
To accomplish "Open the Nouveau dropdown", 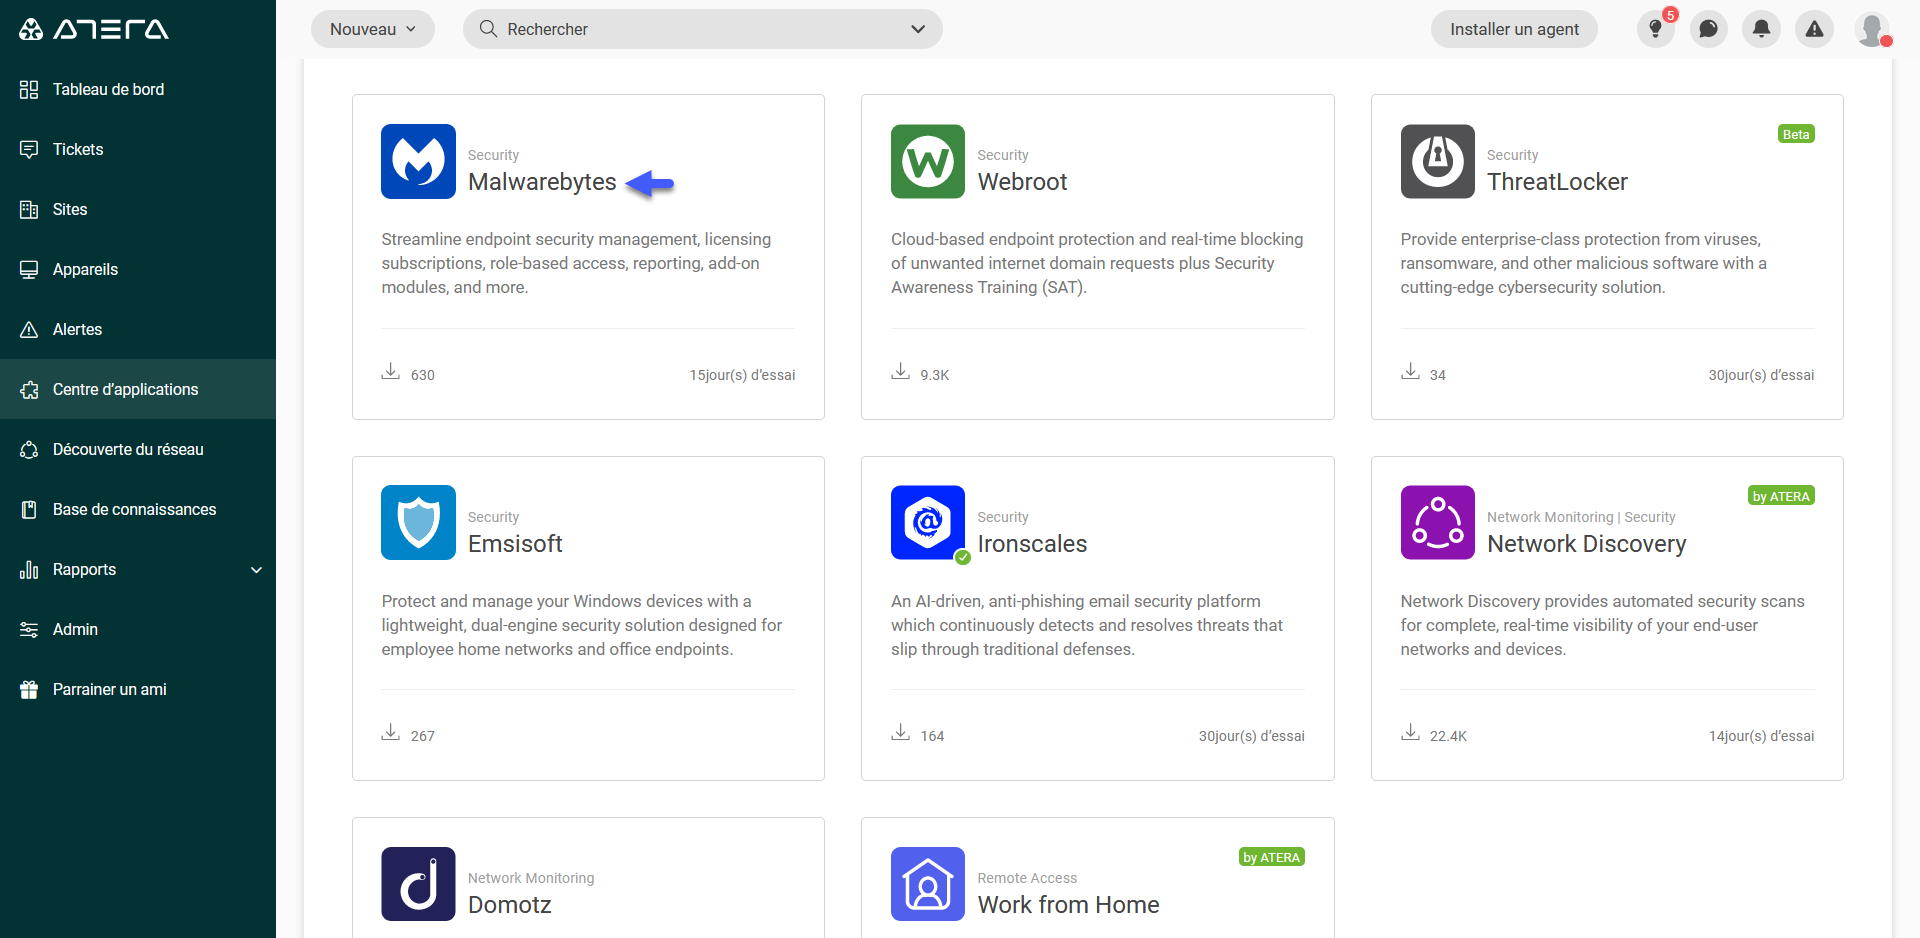I will pos(373,29).
